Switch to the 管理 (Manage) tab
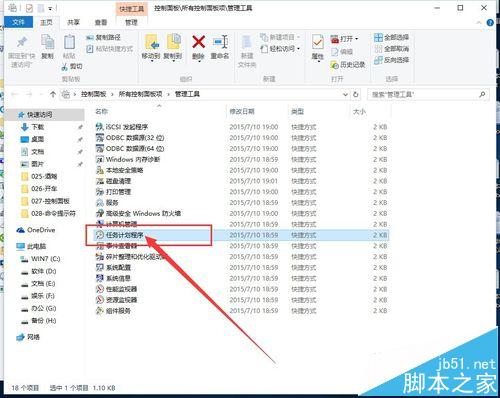The height and width of the screenshot is (398, 500). coord(131,22)
